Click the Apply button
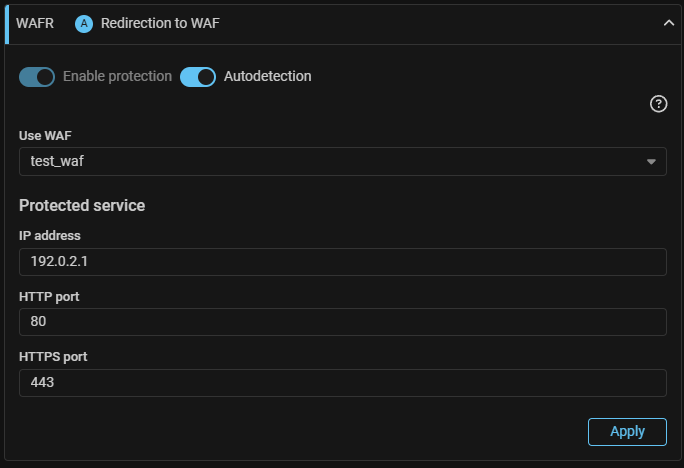 627,432
